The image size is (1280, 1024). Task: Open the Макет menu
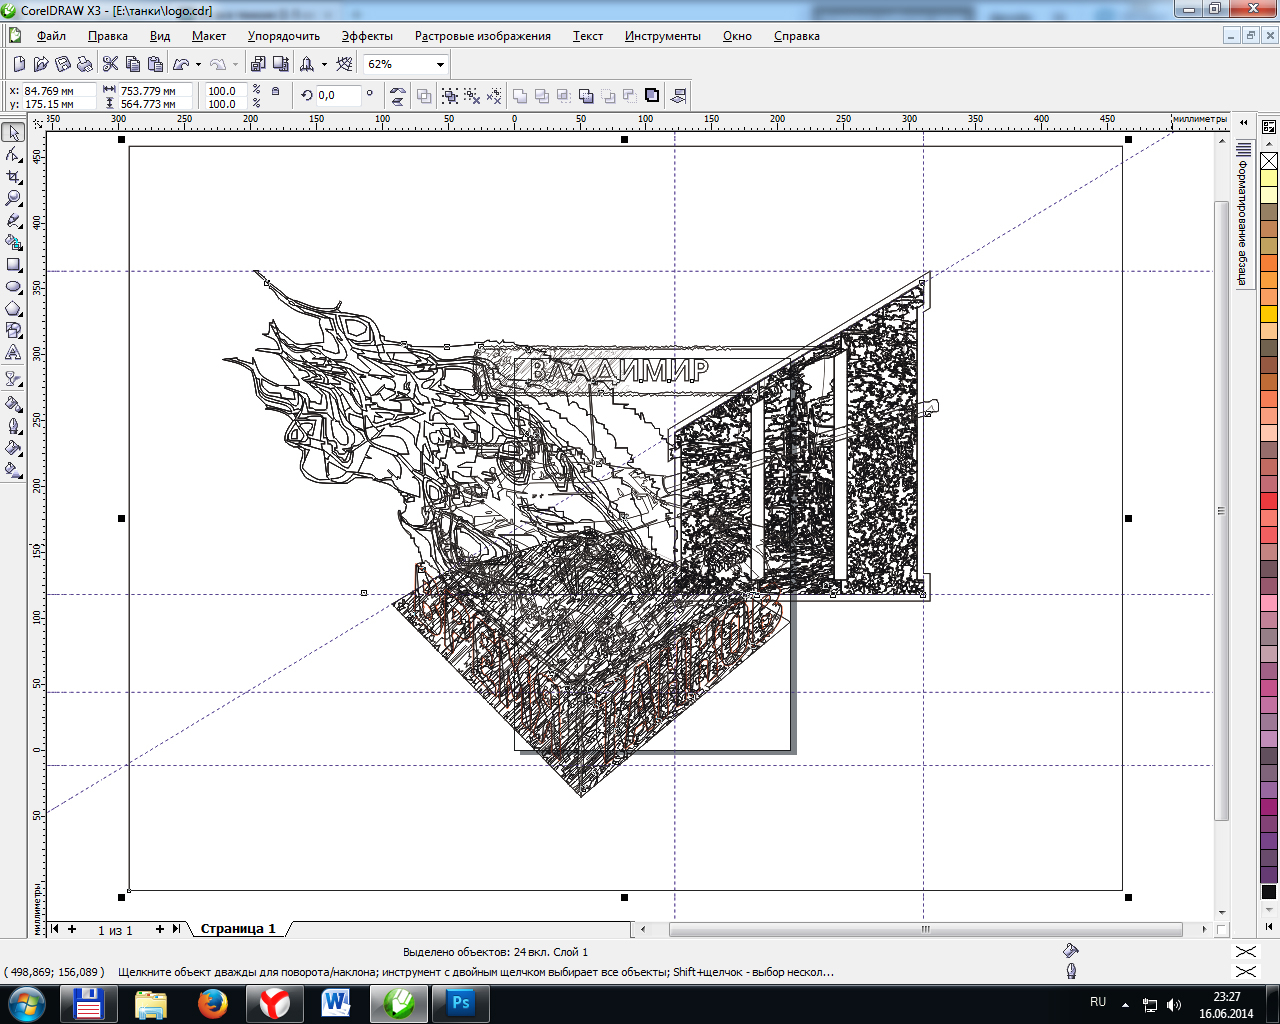(x=209, y=36)
